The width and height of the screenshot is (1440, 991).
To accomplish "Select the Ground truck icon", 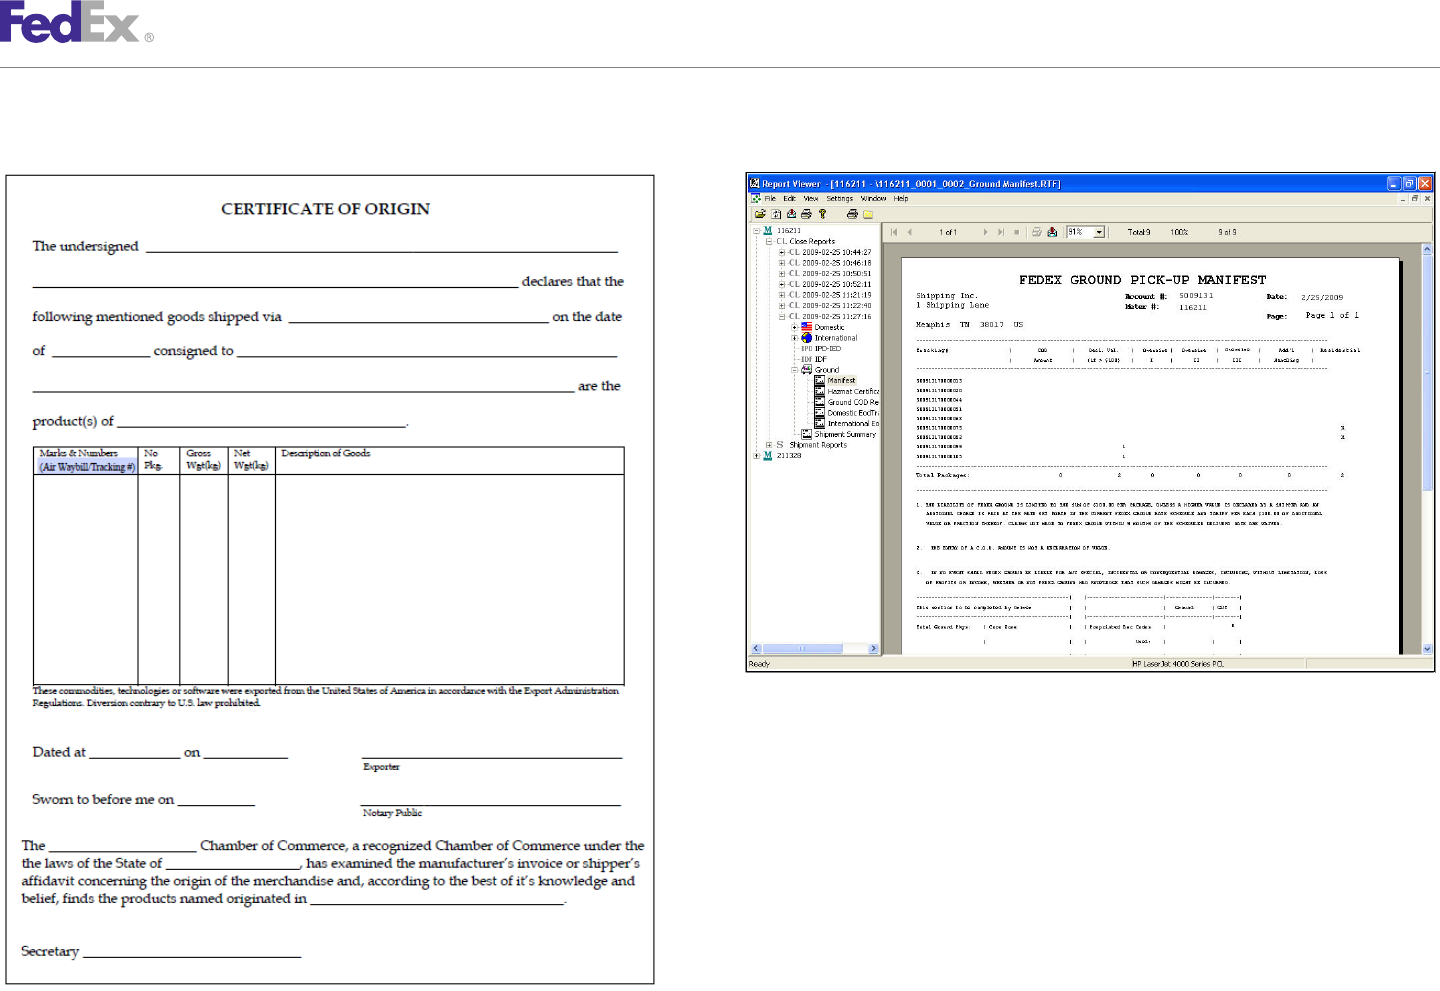I will click(x=806, y=370).
